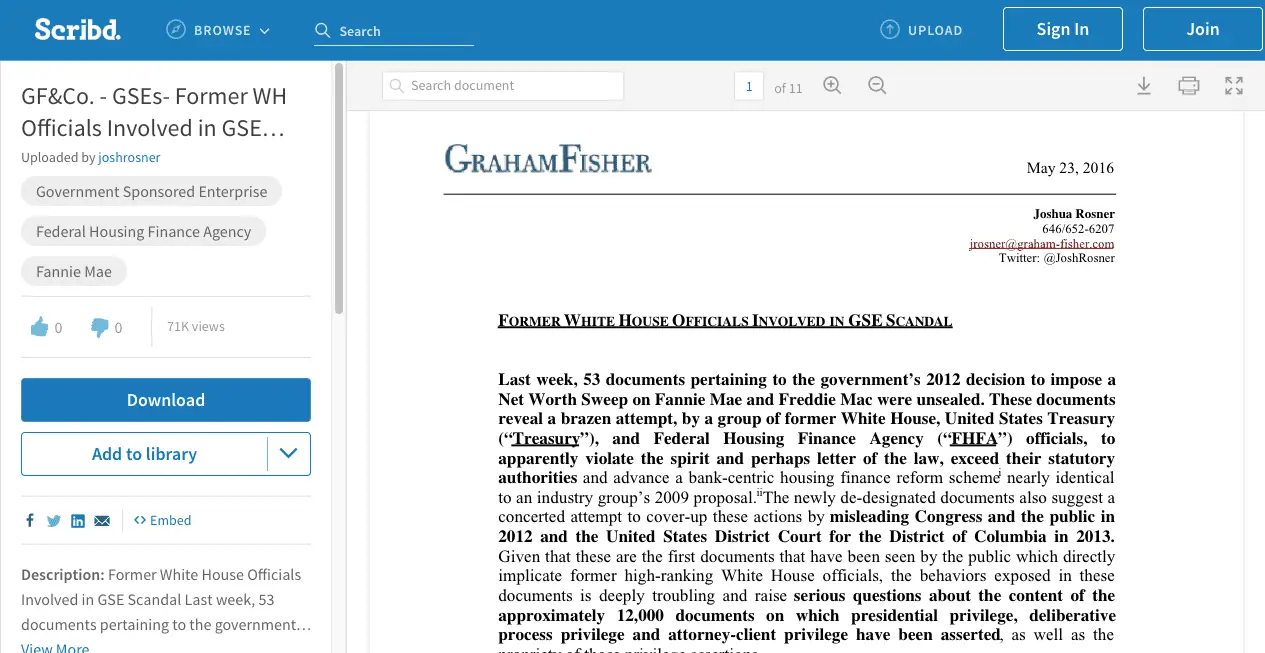Expand the Add to library dropdown arrow
The width and height of the screenshot is (1265, 653).
pyautogui.click(x=289, y=454)
